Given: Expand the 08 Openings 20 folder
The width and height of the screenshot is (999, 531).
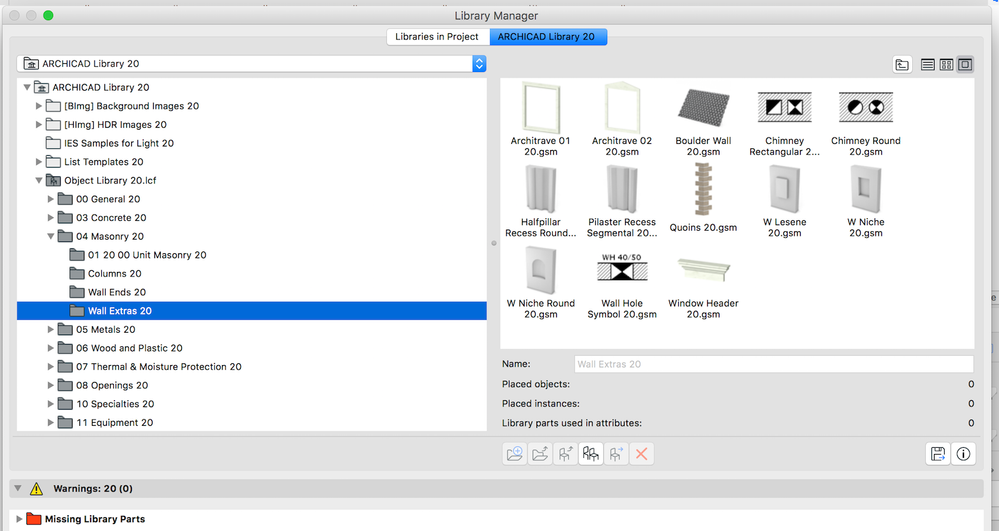Looking at the screenshot, I should [51, 385].
